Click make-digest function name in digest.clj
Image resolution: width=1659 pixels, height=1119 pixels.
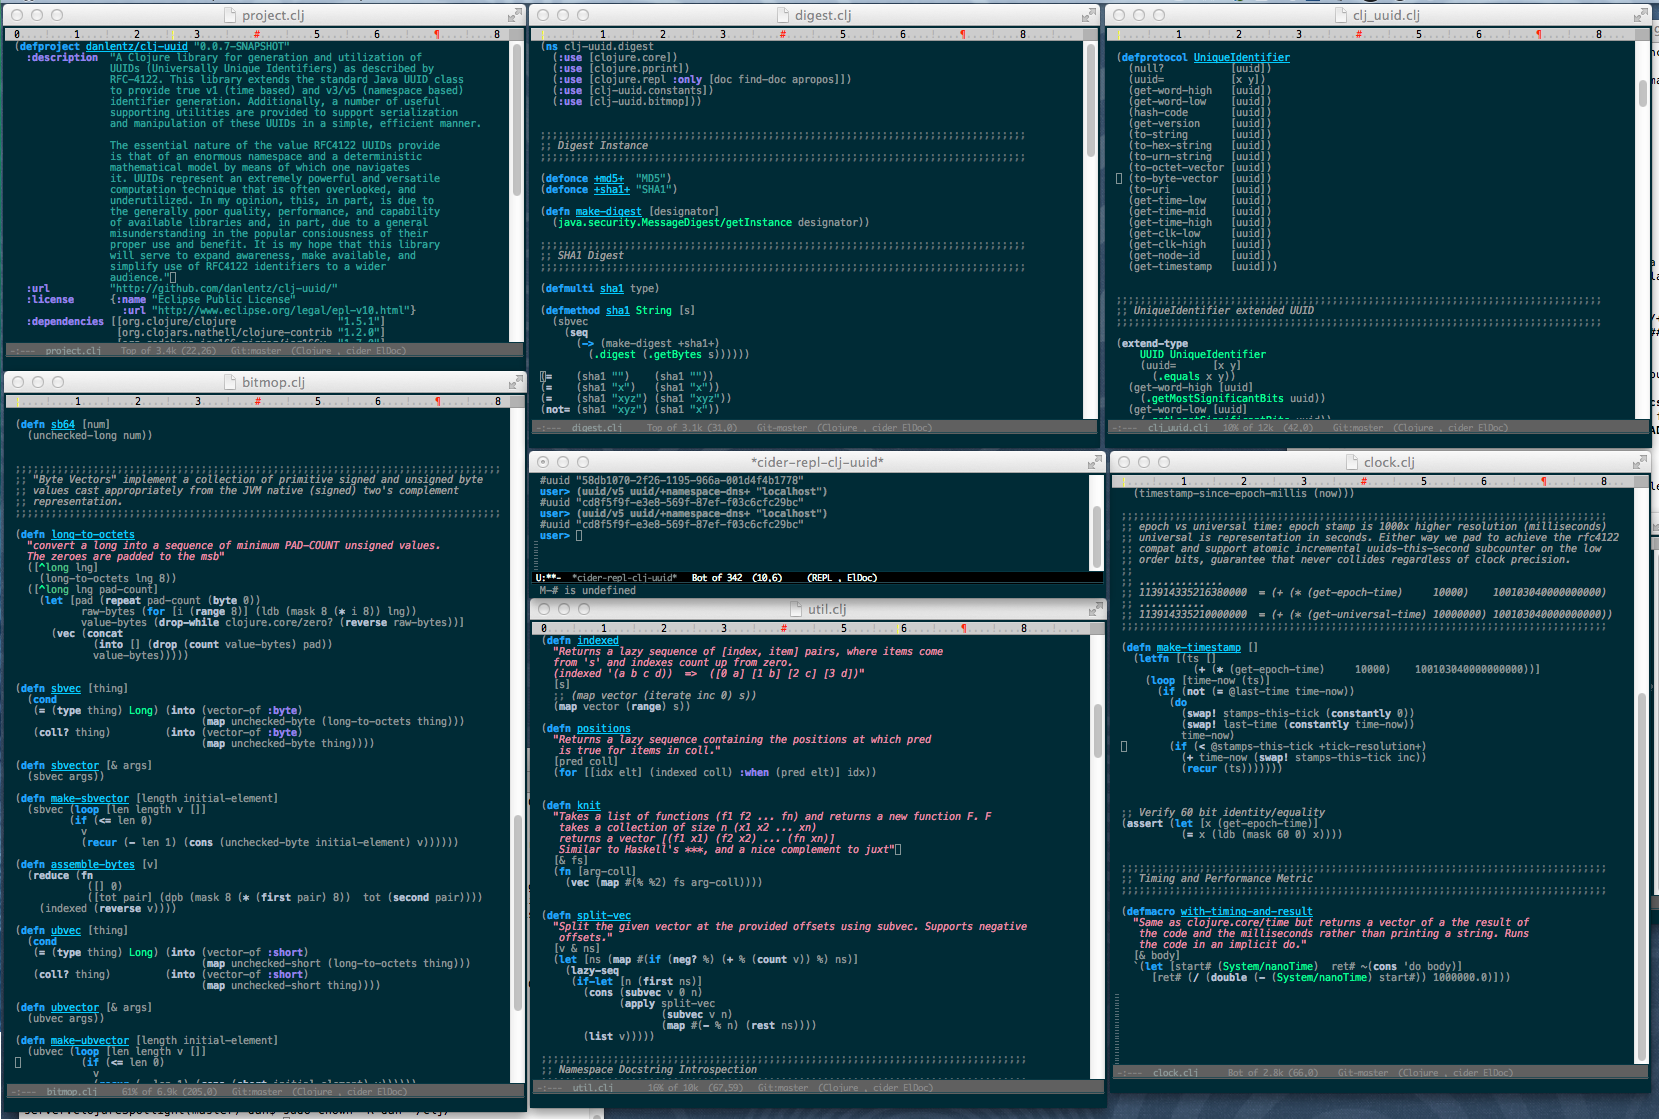tap(608, 212)
